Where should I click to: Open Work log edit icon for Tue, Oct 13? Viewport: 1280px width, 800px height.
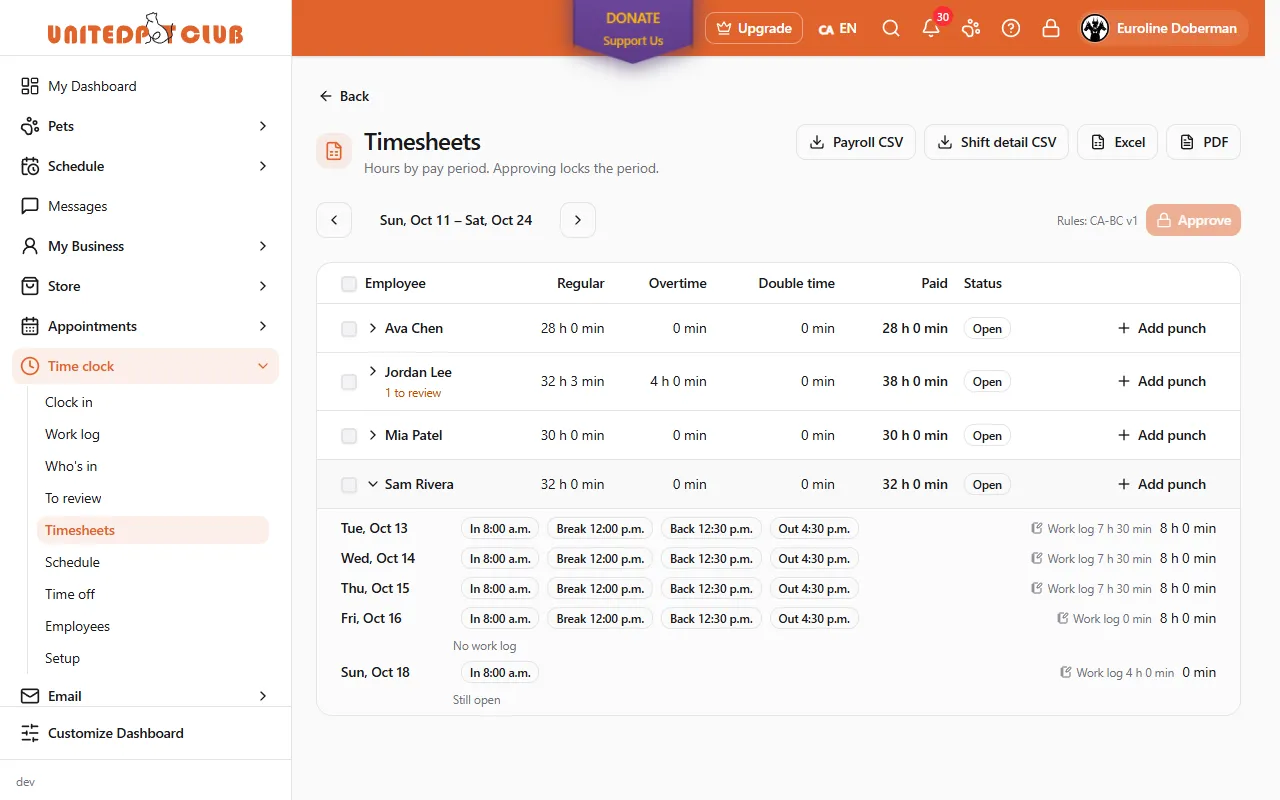click(x=1037, y=528)
